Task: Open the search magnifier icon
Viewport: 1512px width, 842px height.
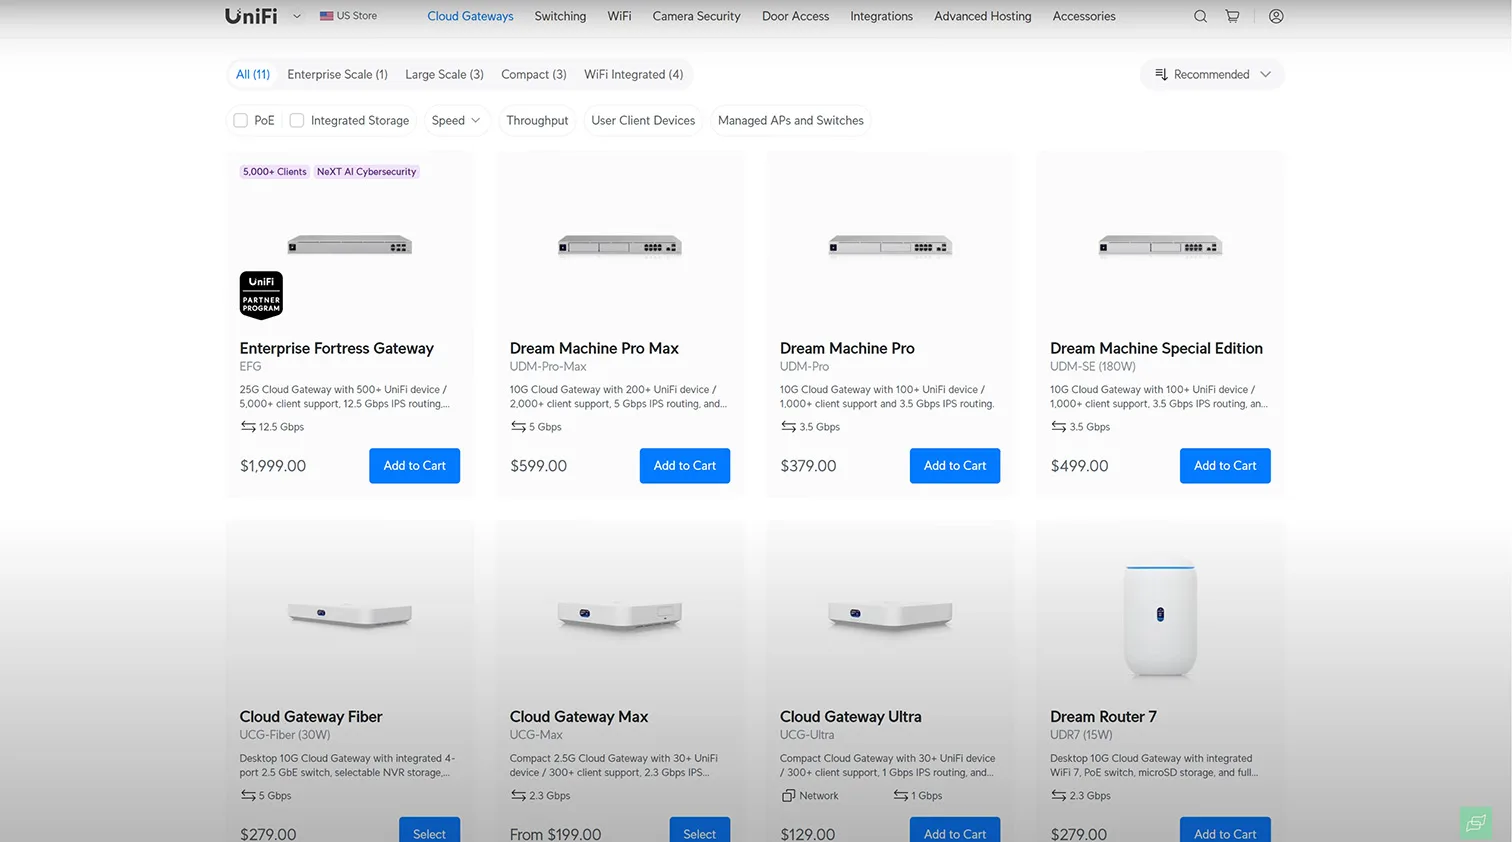Action: (x=1200, y=16)
